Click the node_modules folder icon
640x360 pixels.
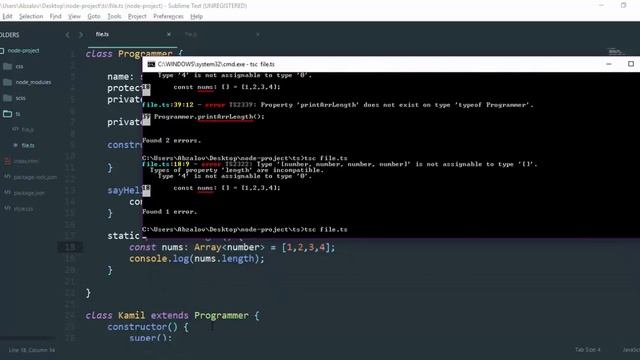[x=7, y=82]
